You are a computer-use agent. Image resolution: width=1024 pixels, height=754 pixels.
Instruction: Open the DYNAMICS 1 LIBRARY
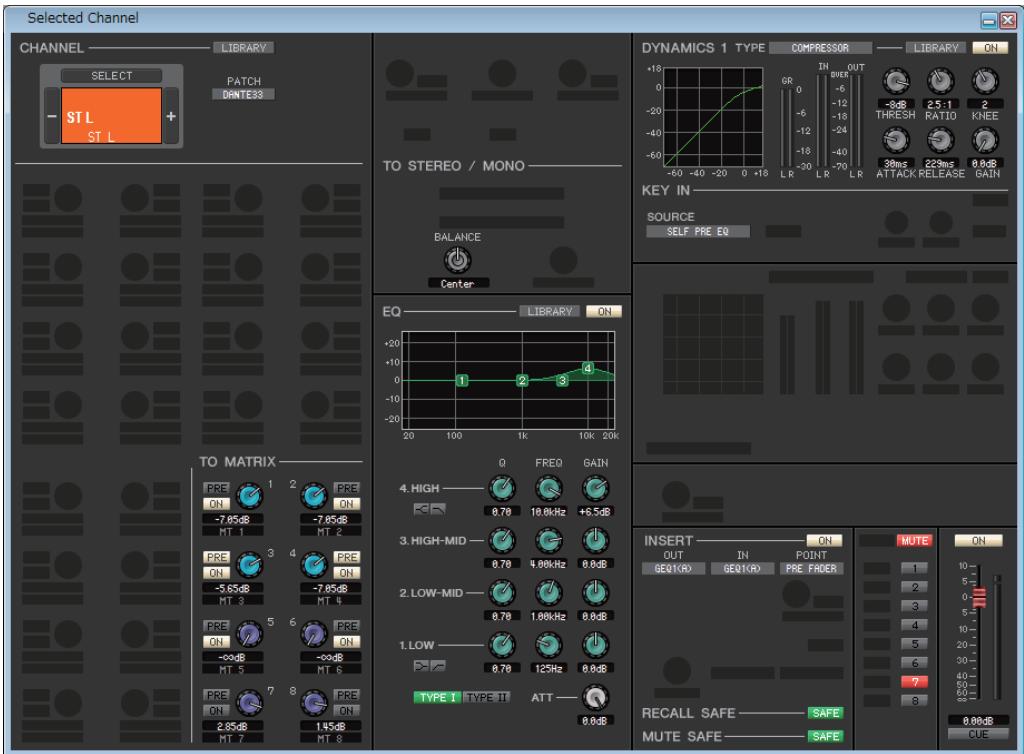(x=936, y=48)
